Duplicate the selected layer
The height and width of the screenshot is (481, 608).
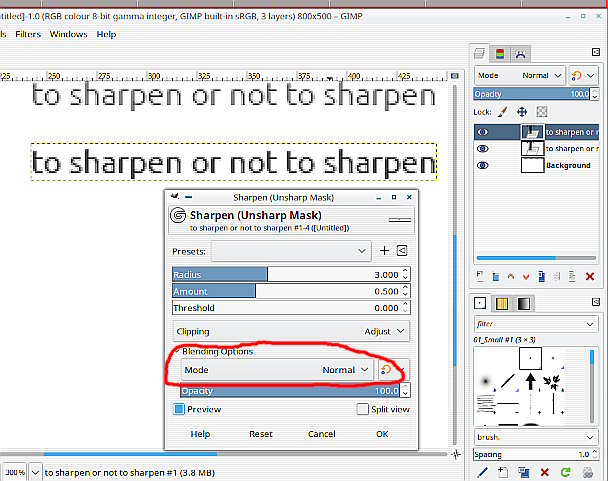(542, 276)
